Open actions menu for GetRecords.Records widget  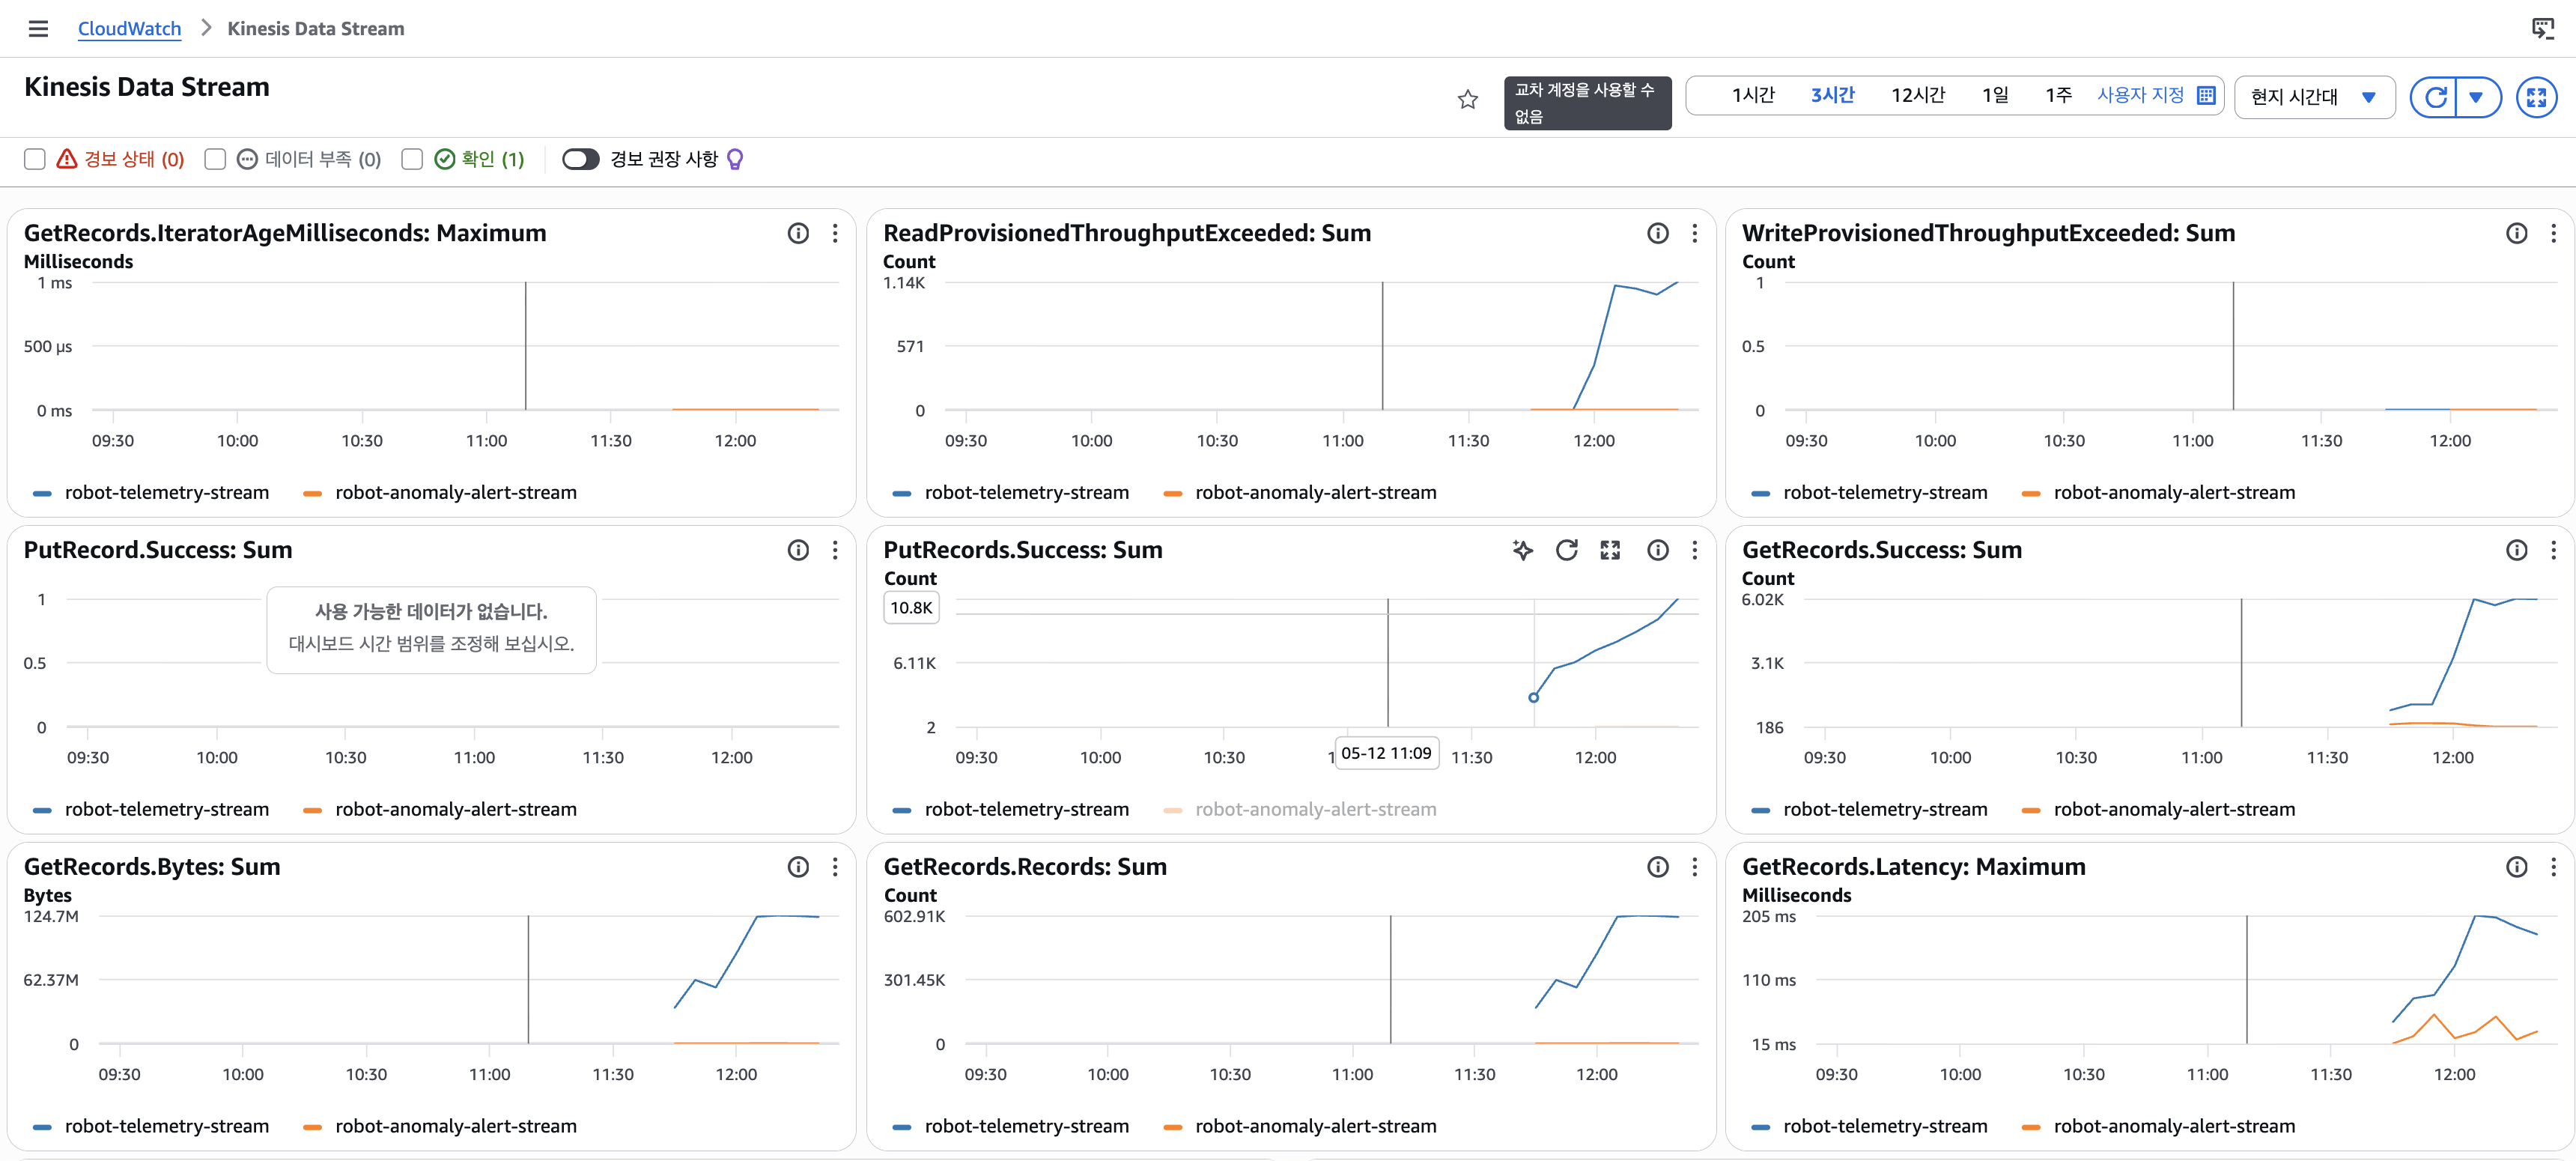[1694, 868]
